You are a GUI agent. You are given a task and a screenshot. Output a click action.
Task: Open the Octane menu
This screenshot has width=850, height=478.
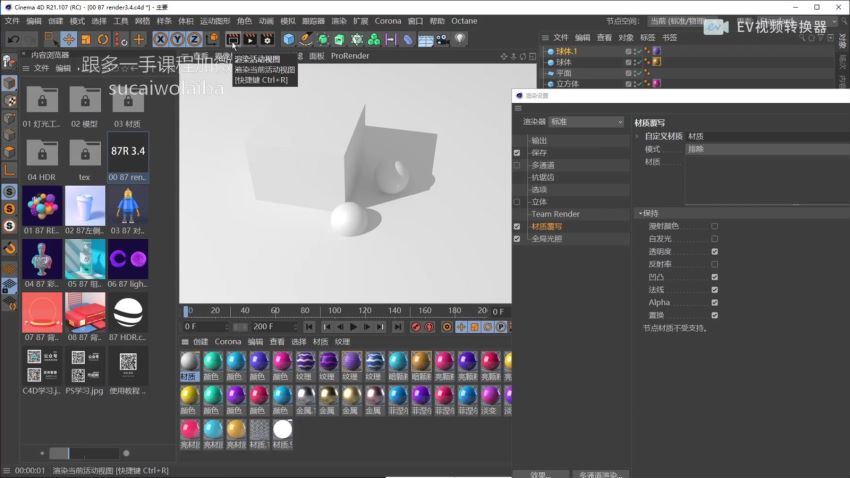click(x=464, y=21)
